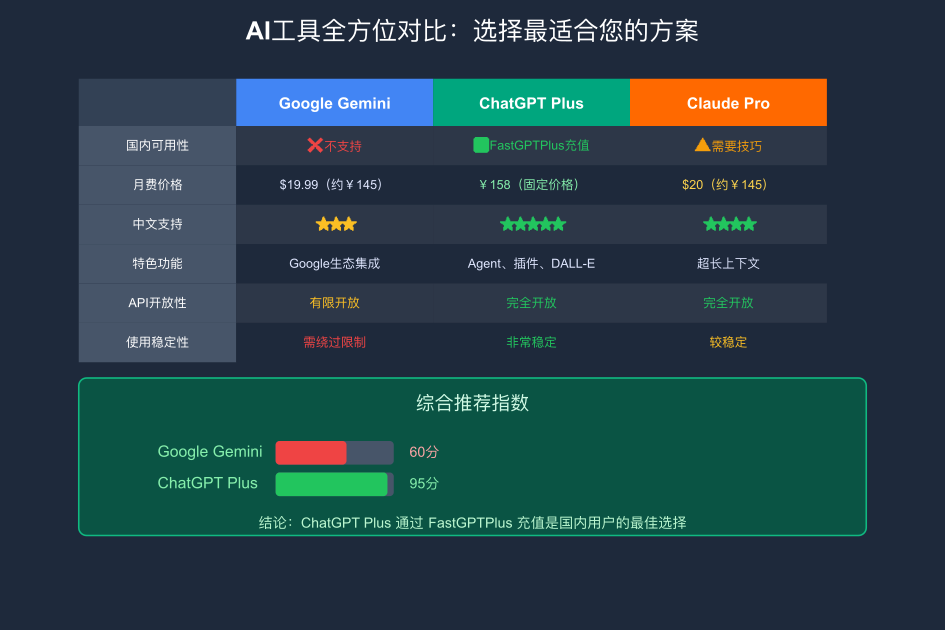The width and height of the screenshot is (945, 630).
Task: Click the five green stars under ChatGPT Plus
Action: pos(533,224)
